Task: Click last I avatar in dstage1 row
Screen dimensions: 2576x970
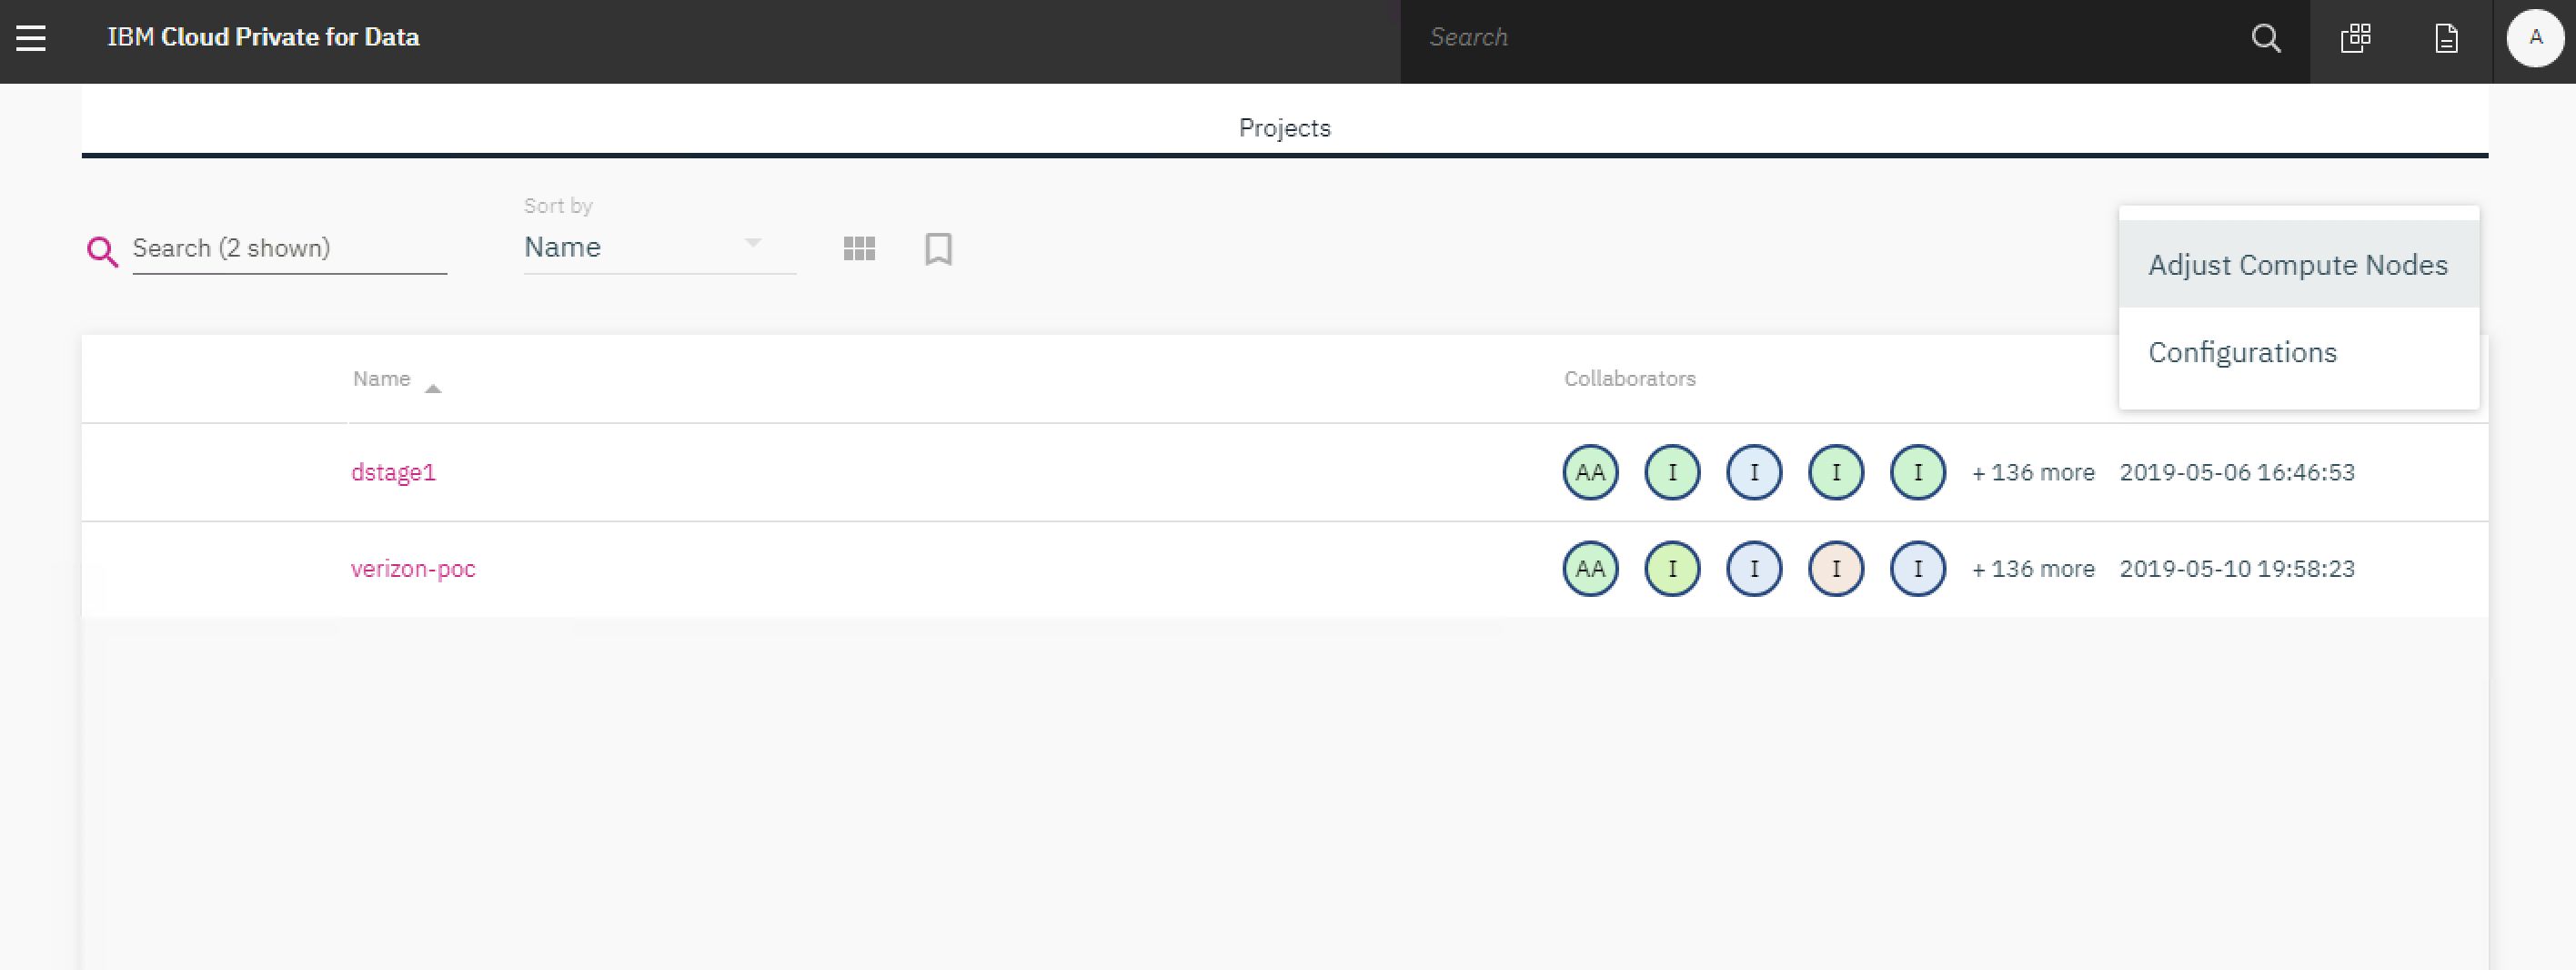Action: [1917, 472]
